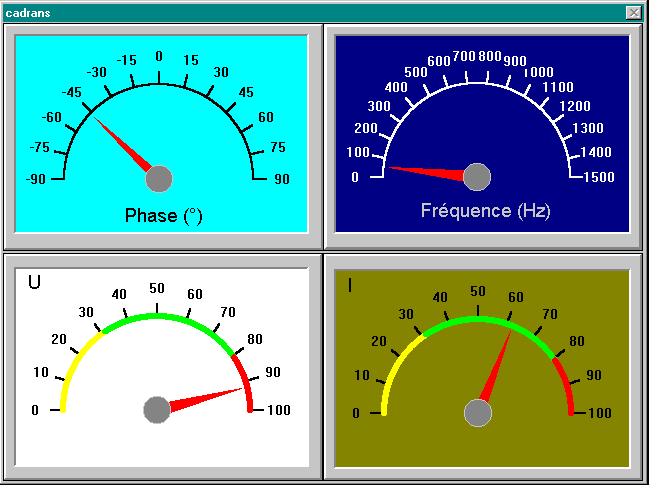
Task: Click the 80 mark on the U gauge
Action: [x=255, y=339]
